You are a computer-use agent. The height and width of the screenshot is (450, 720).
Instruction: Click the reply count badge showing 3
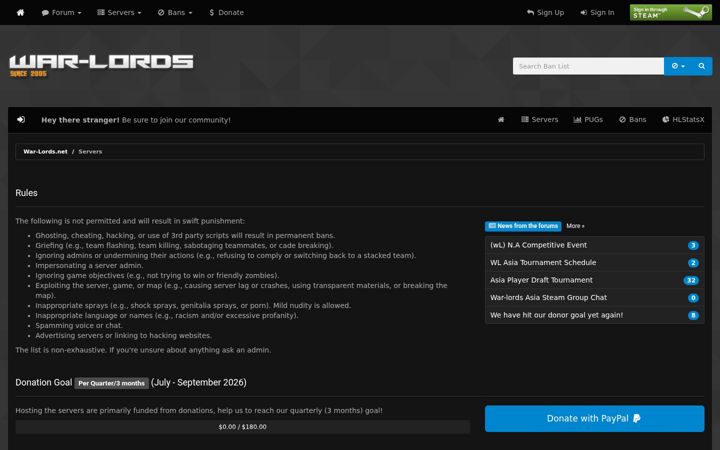pyautogui.click(x=693, y=245)
